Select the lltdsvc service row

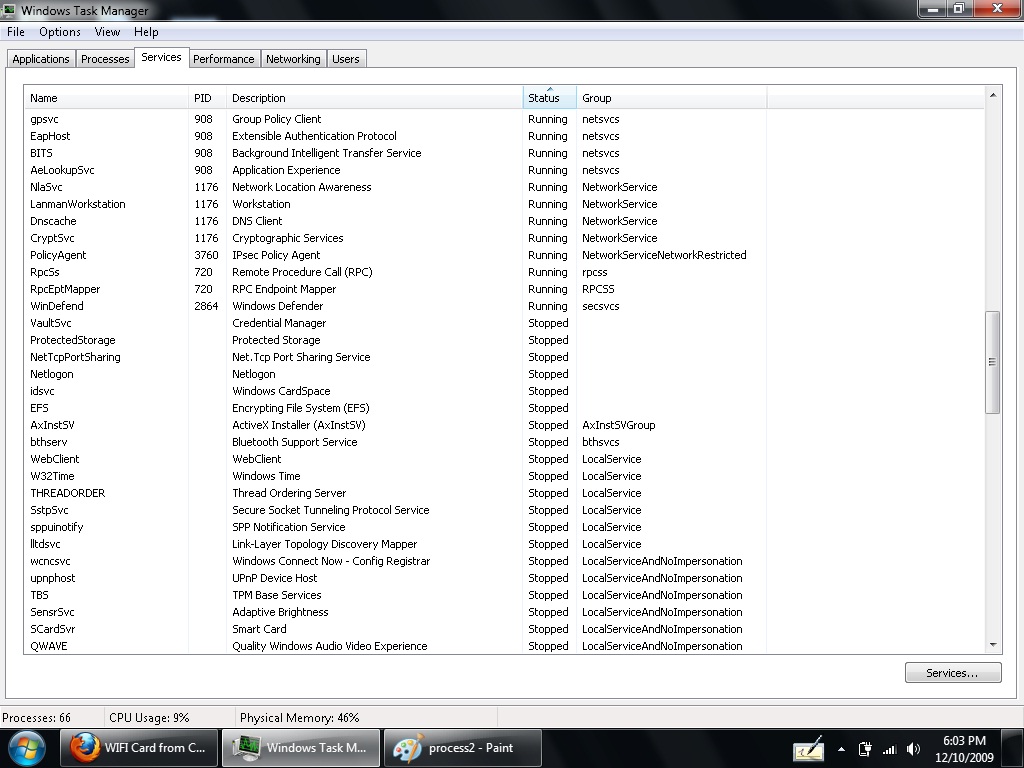(x=504, y=544)
